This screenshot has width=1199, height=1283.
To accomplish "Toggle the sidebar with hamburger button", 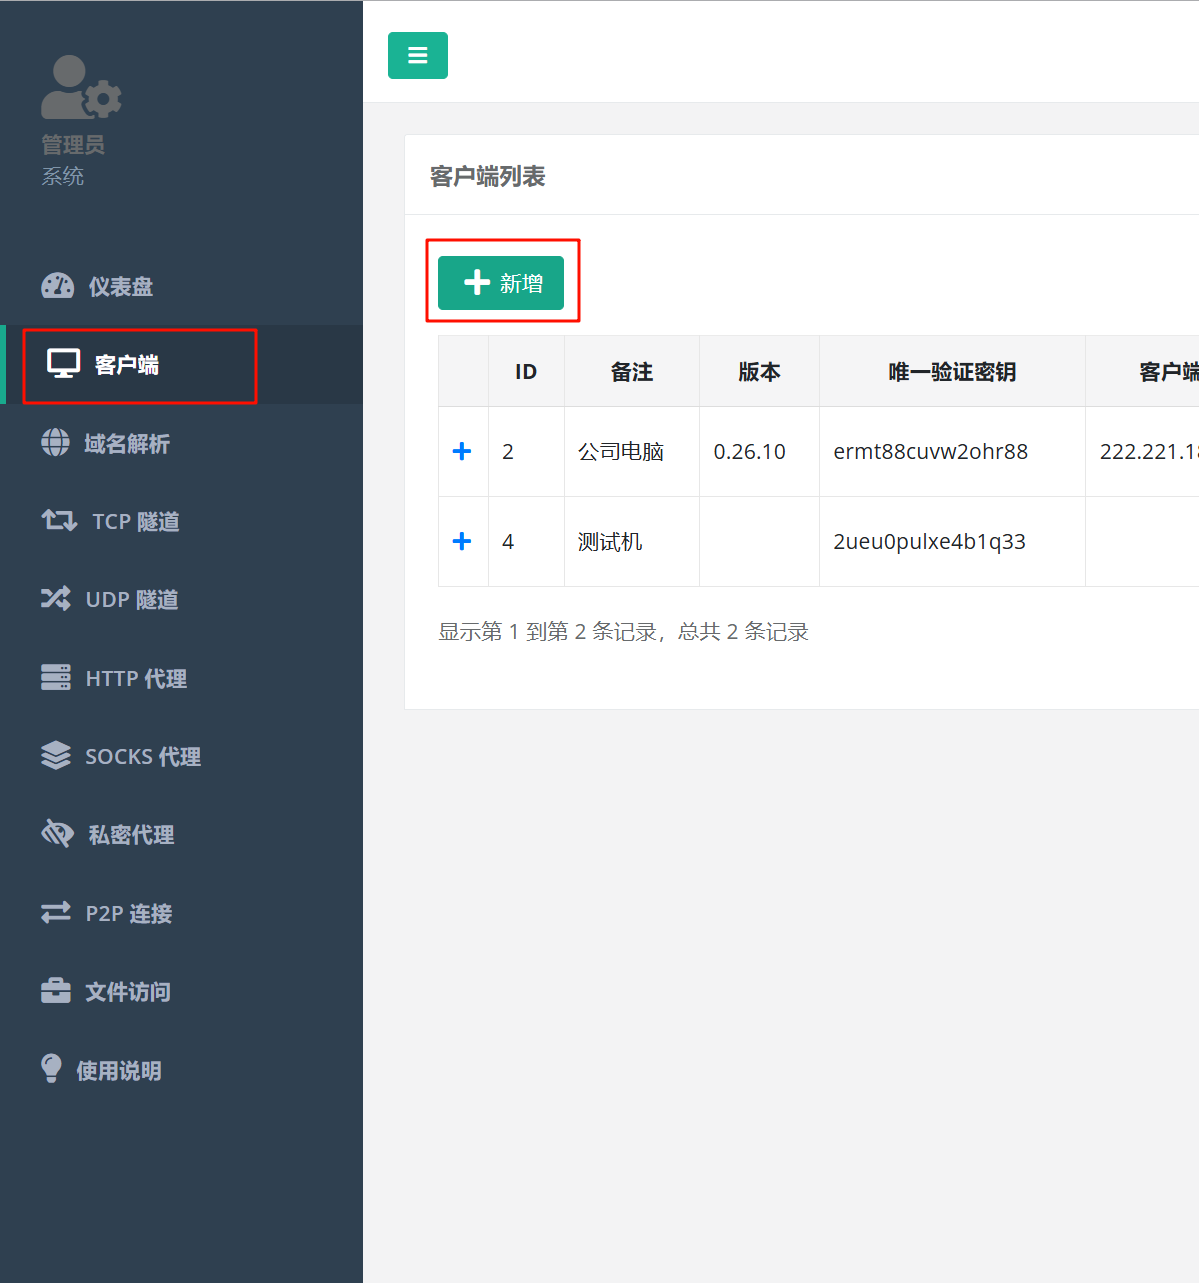I will (417, 56).
